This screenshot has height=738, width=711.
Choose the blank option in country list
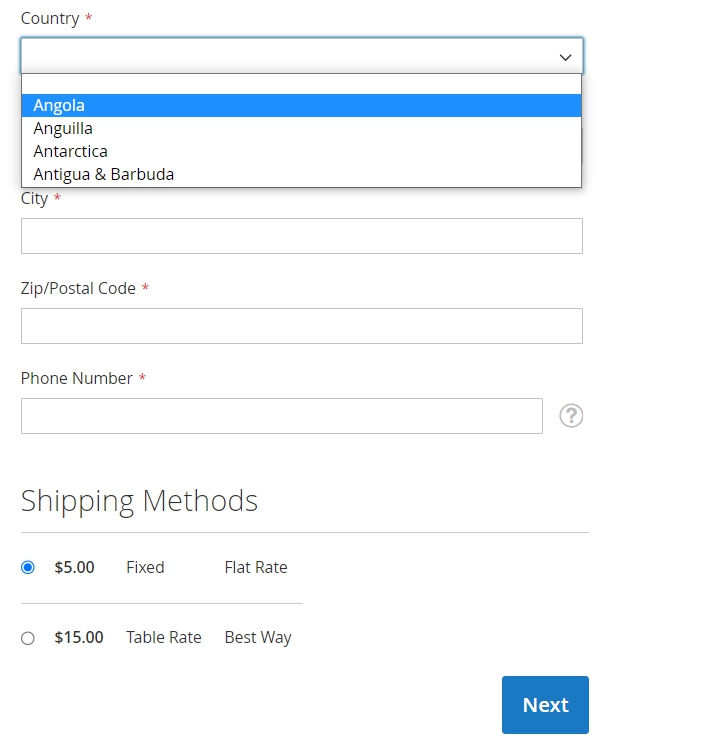pos(302,84)
